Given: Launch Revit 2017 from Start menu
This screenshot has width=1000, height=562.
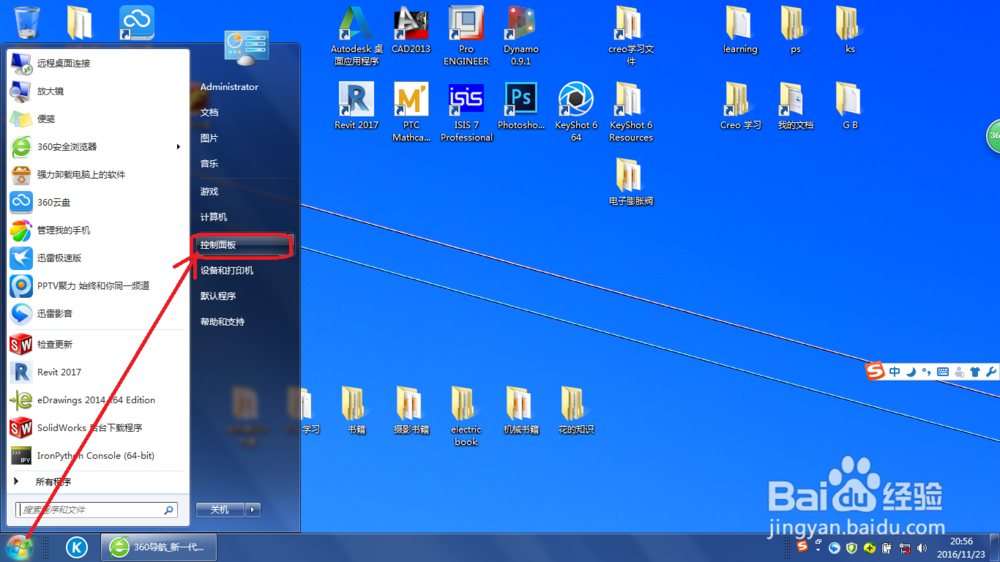Looking at the screenshot, I should pos(97,372).
